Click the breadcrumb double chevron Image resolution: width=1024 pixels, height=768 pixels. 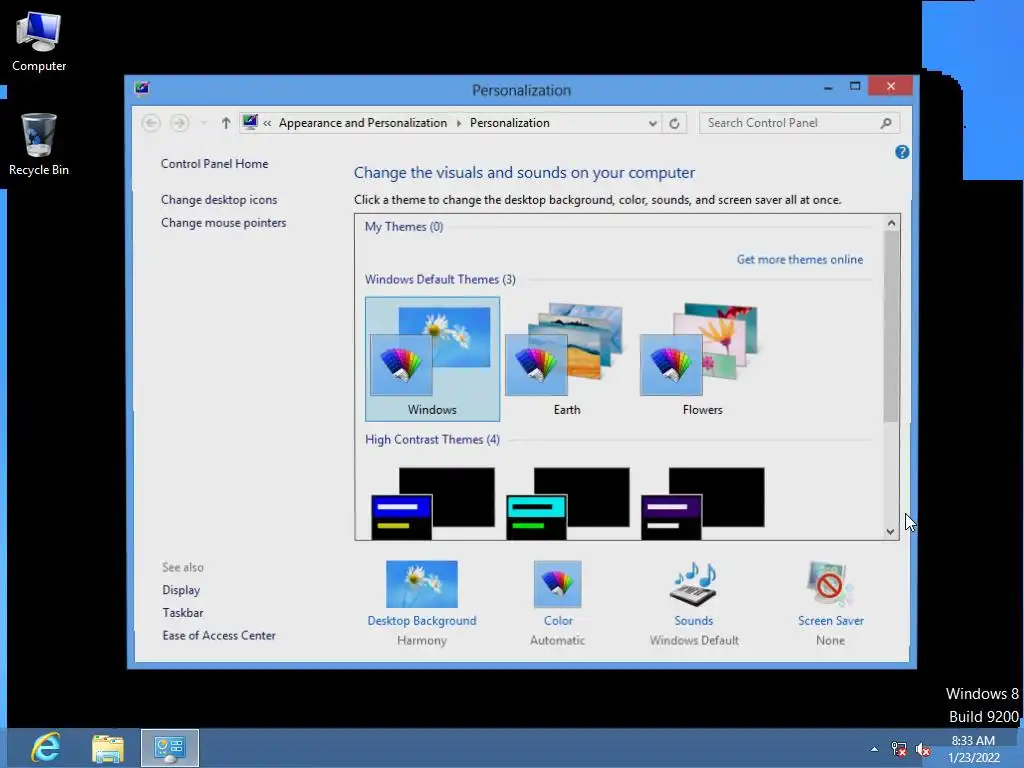(x=267, y=123)
